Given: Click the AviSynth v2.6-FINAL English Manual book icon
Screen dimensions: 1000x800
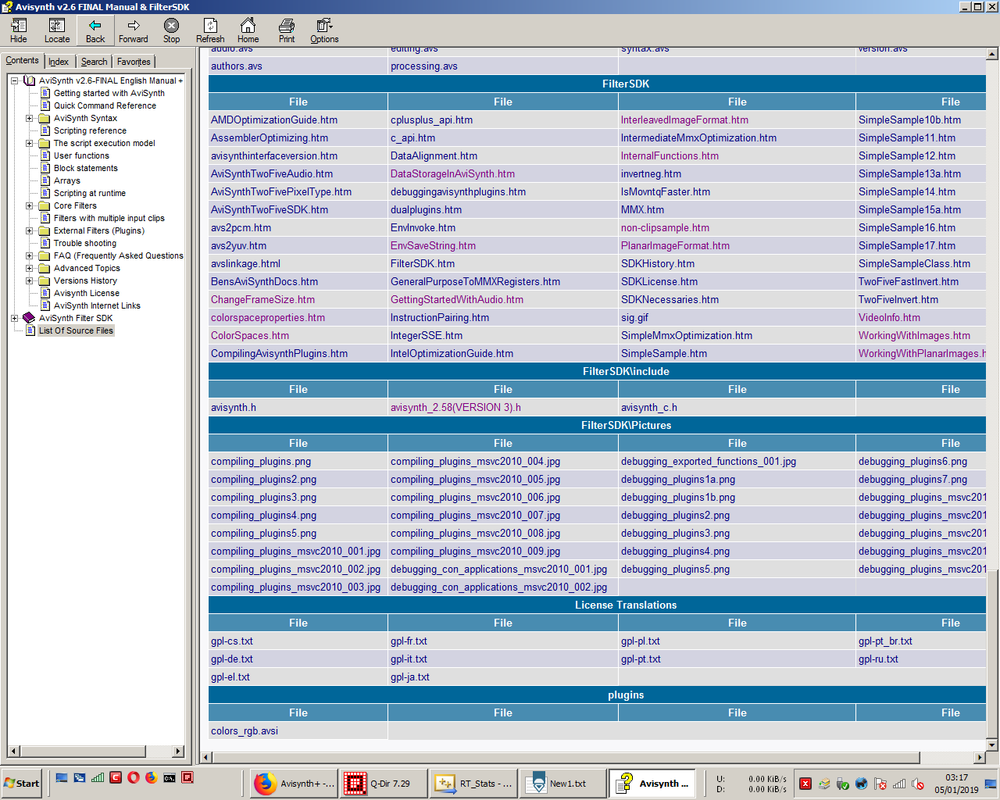Looking at the screenshot, I should [29, 80].
